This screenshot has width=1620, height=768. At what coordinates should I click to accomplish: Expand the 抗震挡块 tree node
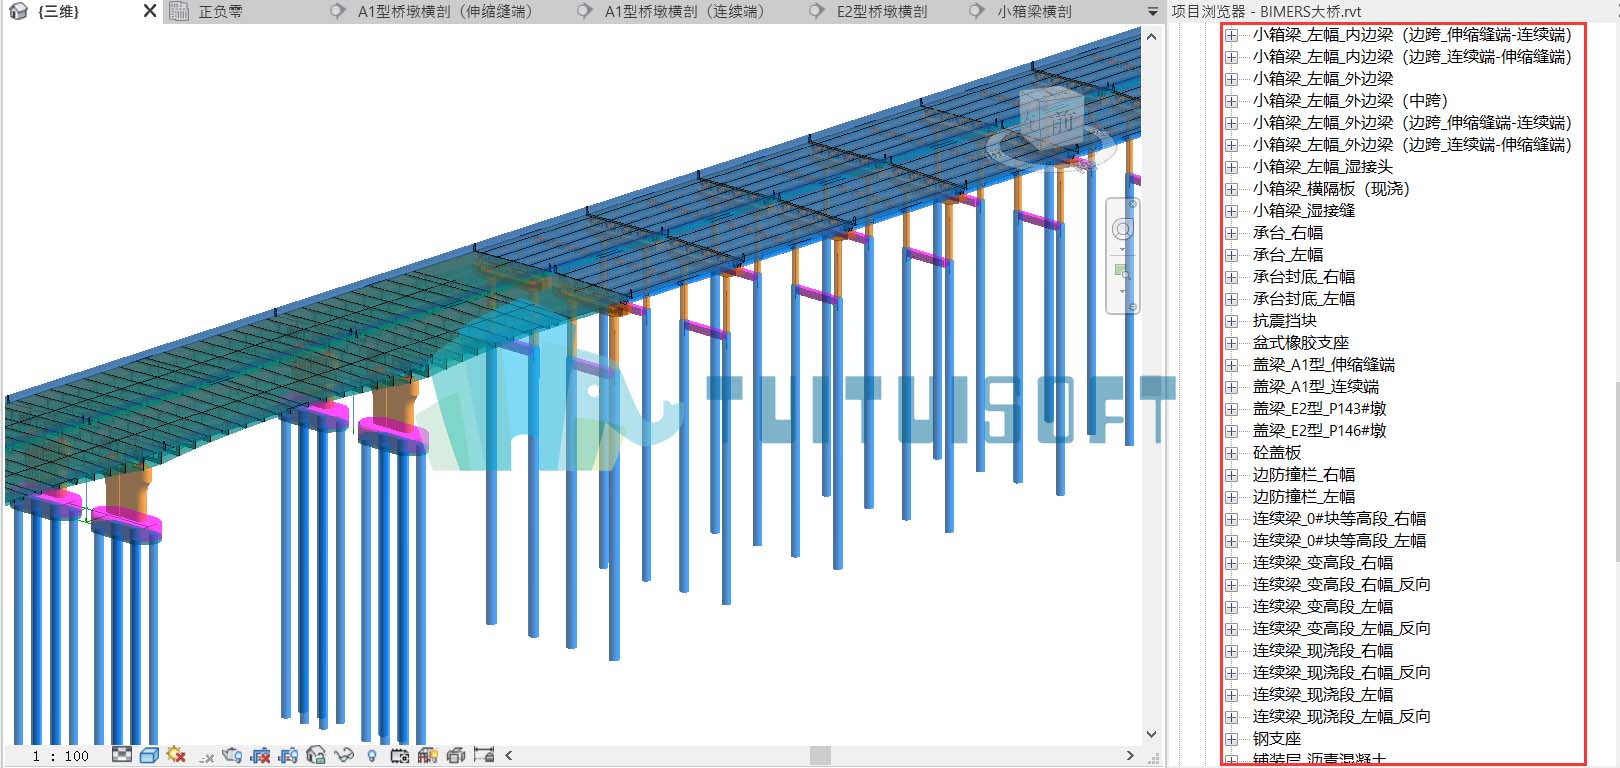1232,321
